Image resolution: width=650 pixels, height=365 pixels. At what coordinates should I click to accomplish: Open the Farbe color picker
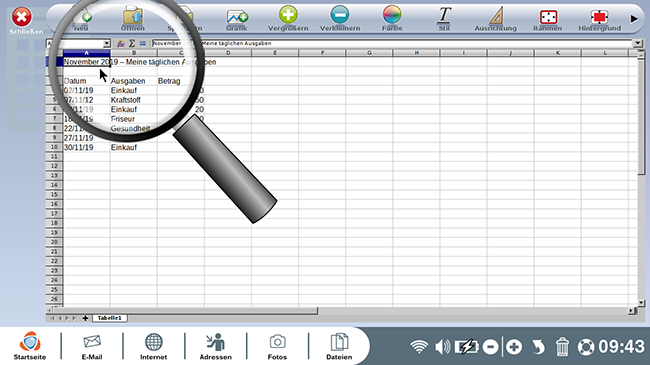tap(392, 15)
